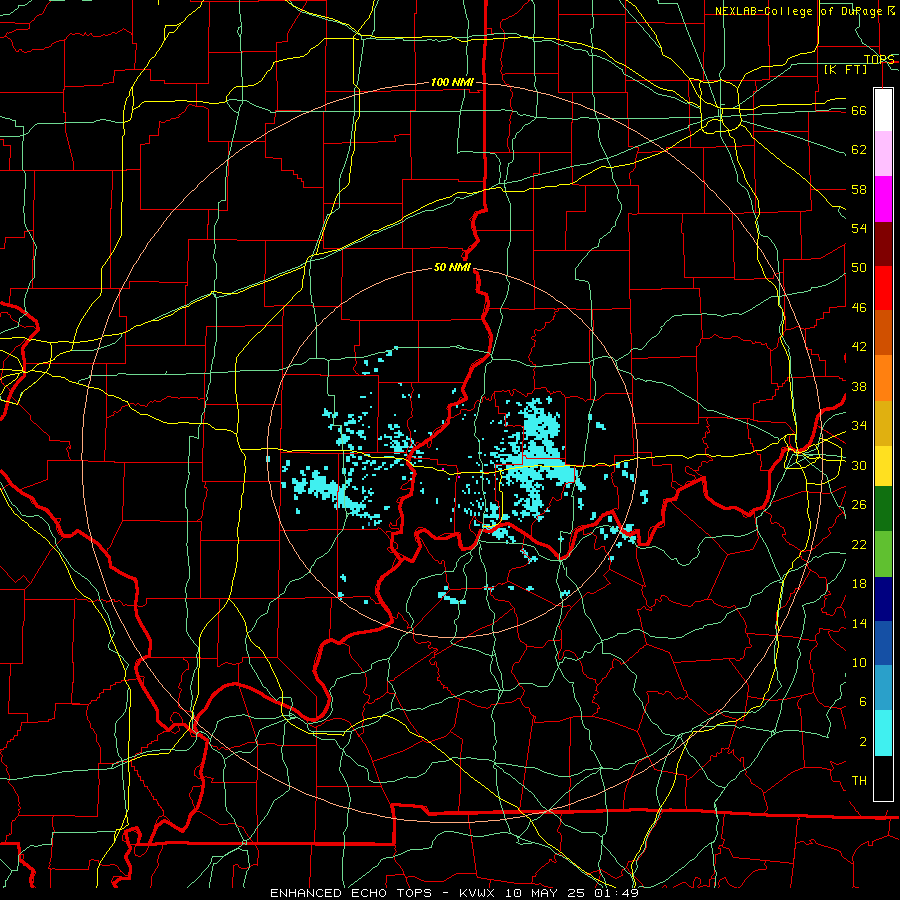Click the light green 26 kft legend color
900x900 pixels.
pos(883,554)
